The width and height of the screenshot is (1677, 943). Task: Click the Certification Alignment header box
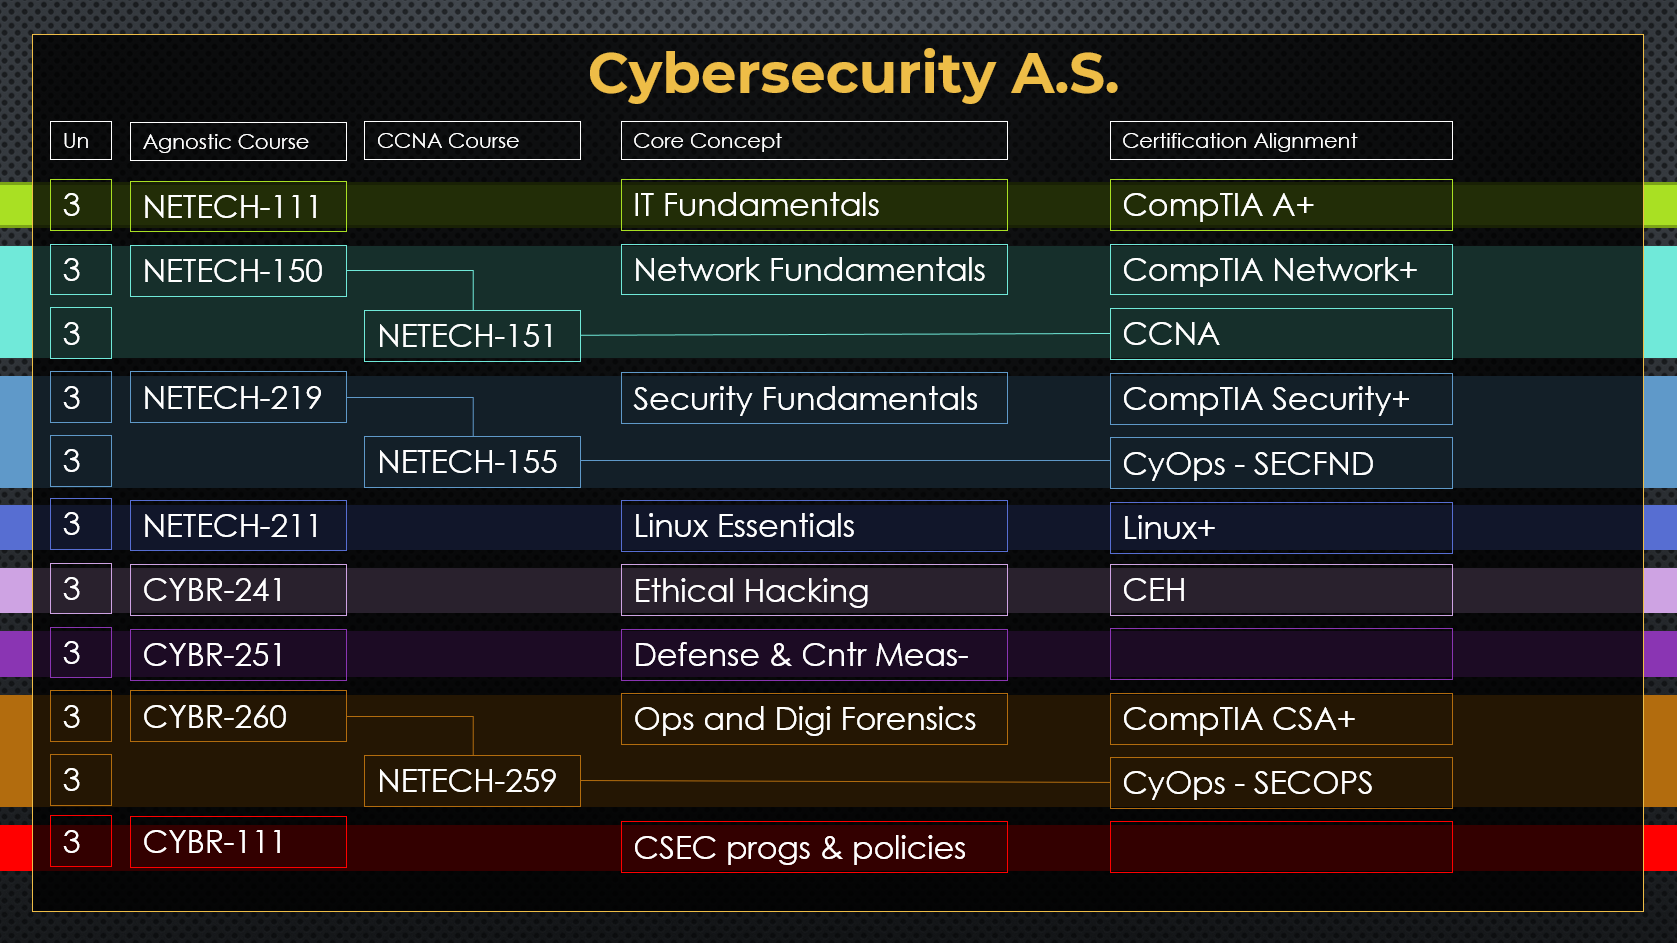coord(1280,141)
